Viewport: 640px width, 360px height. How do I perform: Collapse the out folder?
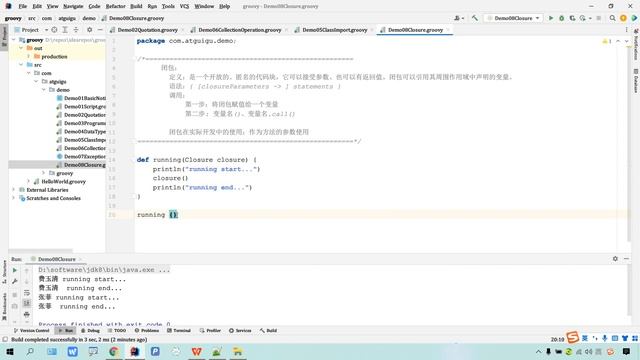click(21, 48)
